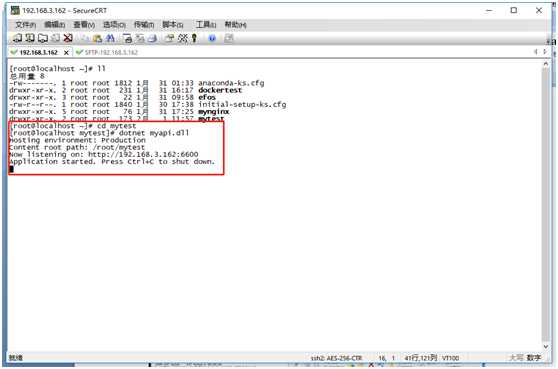Screen dimensions: 558x369
Task: Open Global Options tools icon
Action: click(x=183, y=38)
